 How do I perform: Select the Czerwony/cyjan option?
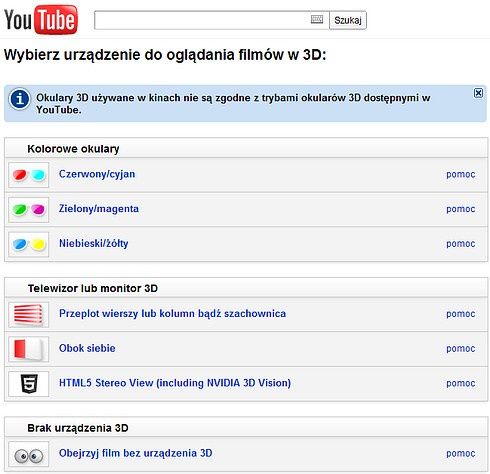pos(97,174)
